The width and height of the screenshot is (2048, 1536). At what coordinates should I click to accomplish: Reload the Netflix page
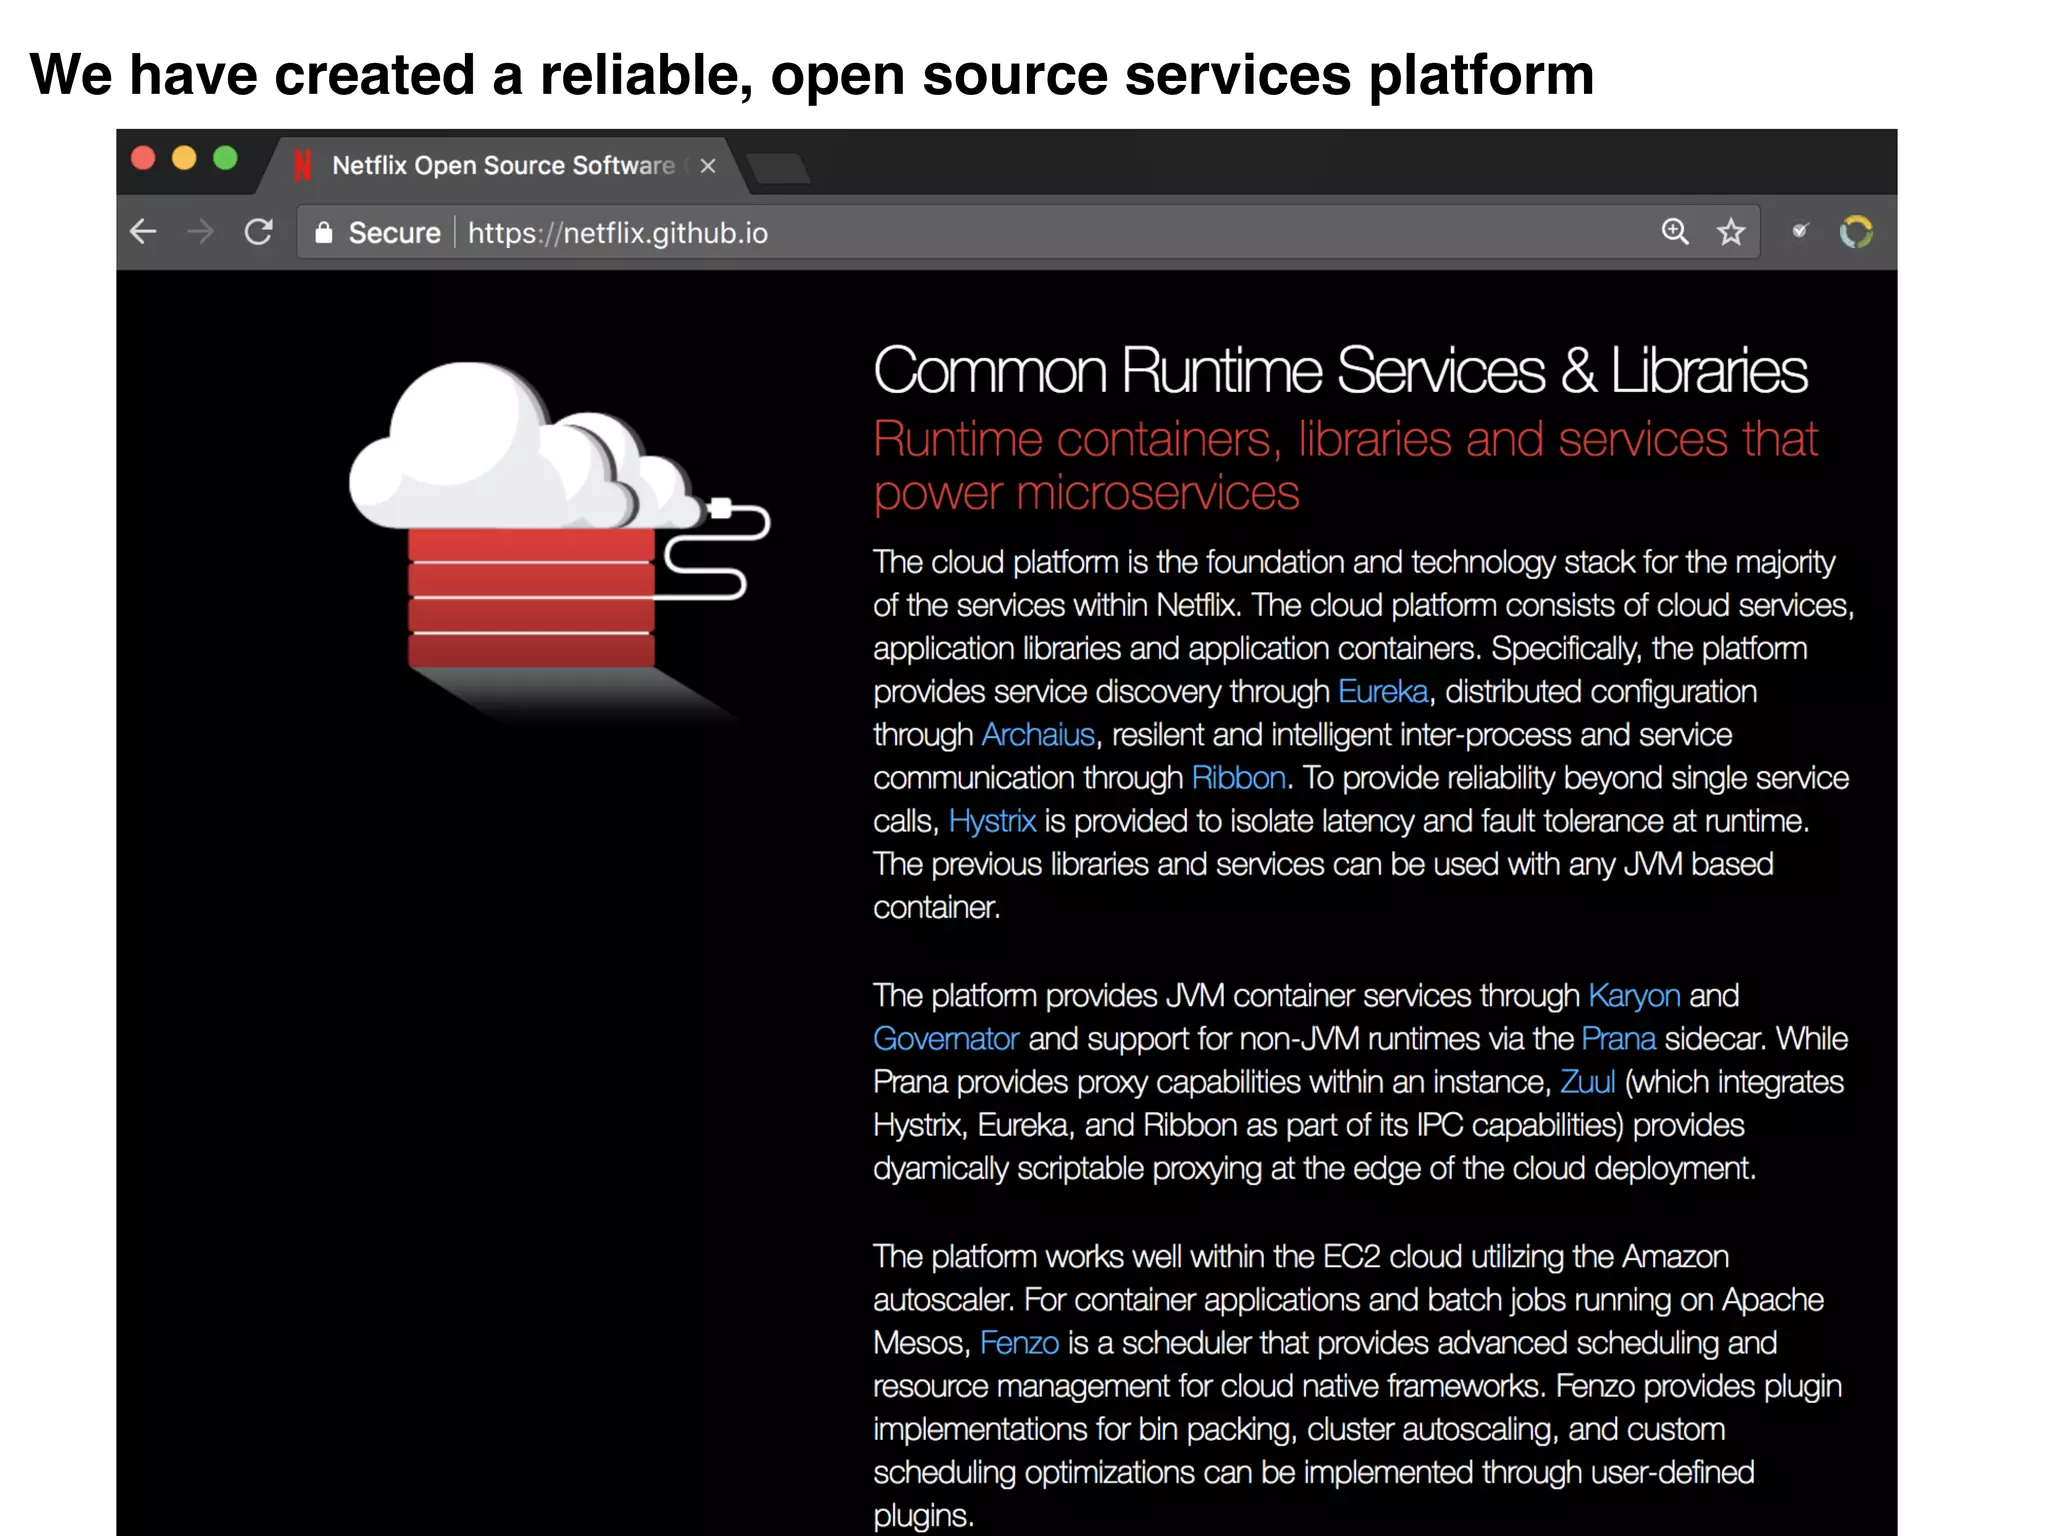pos(259,232)
